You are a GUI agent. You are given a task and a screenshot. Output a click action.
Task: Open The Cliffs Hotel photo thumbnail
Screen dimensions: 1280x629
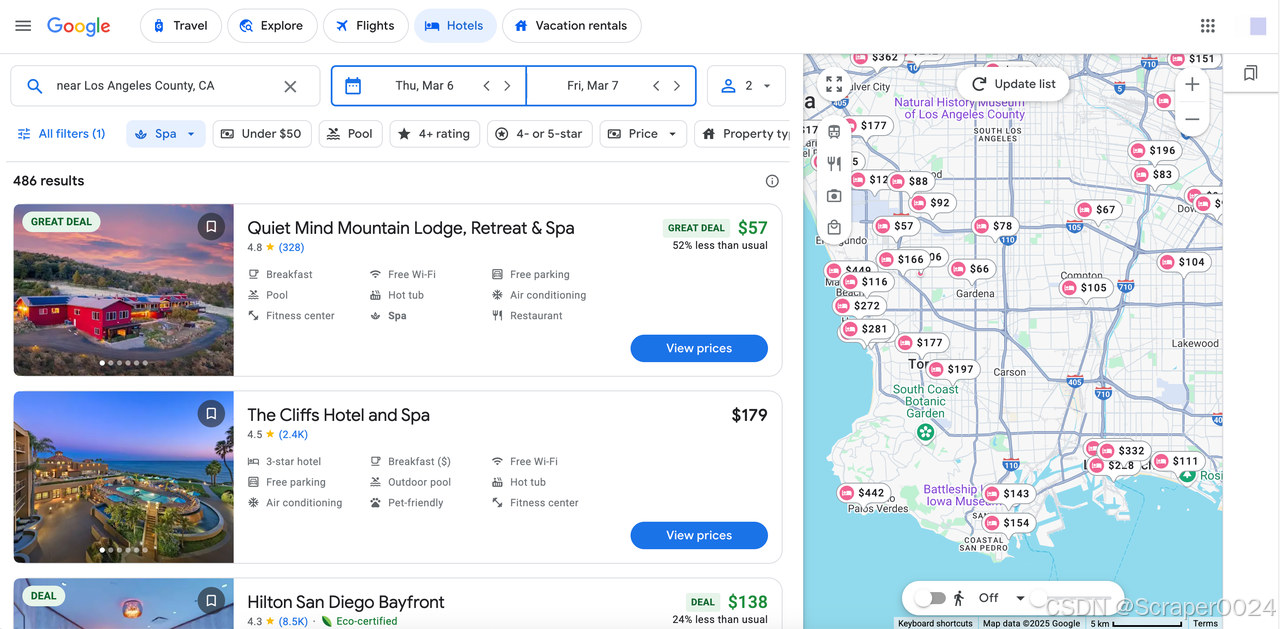[x=124, y=477]
